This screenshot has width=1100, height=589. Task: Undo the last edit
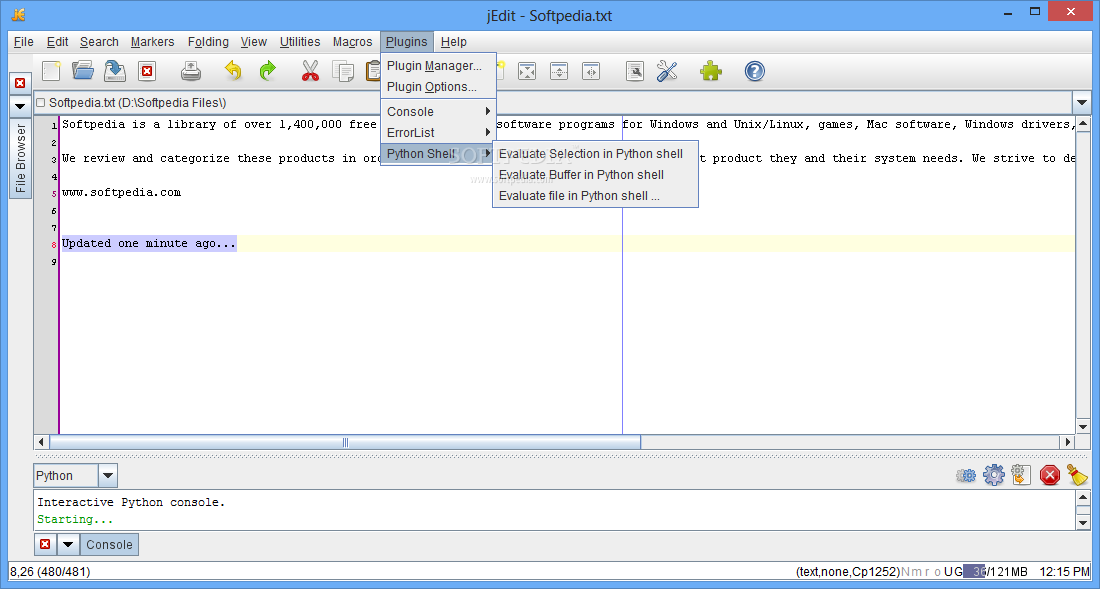tap(234, 71)
